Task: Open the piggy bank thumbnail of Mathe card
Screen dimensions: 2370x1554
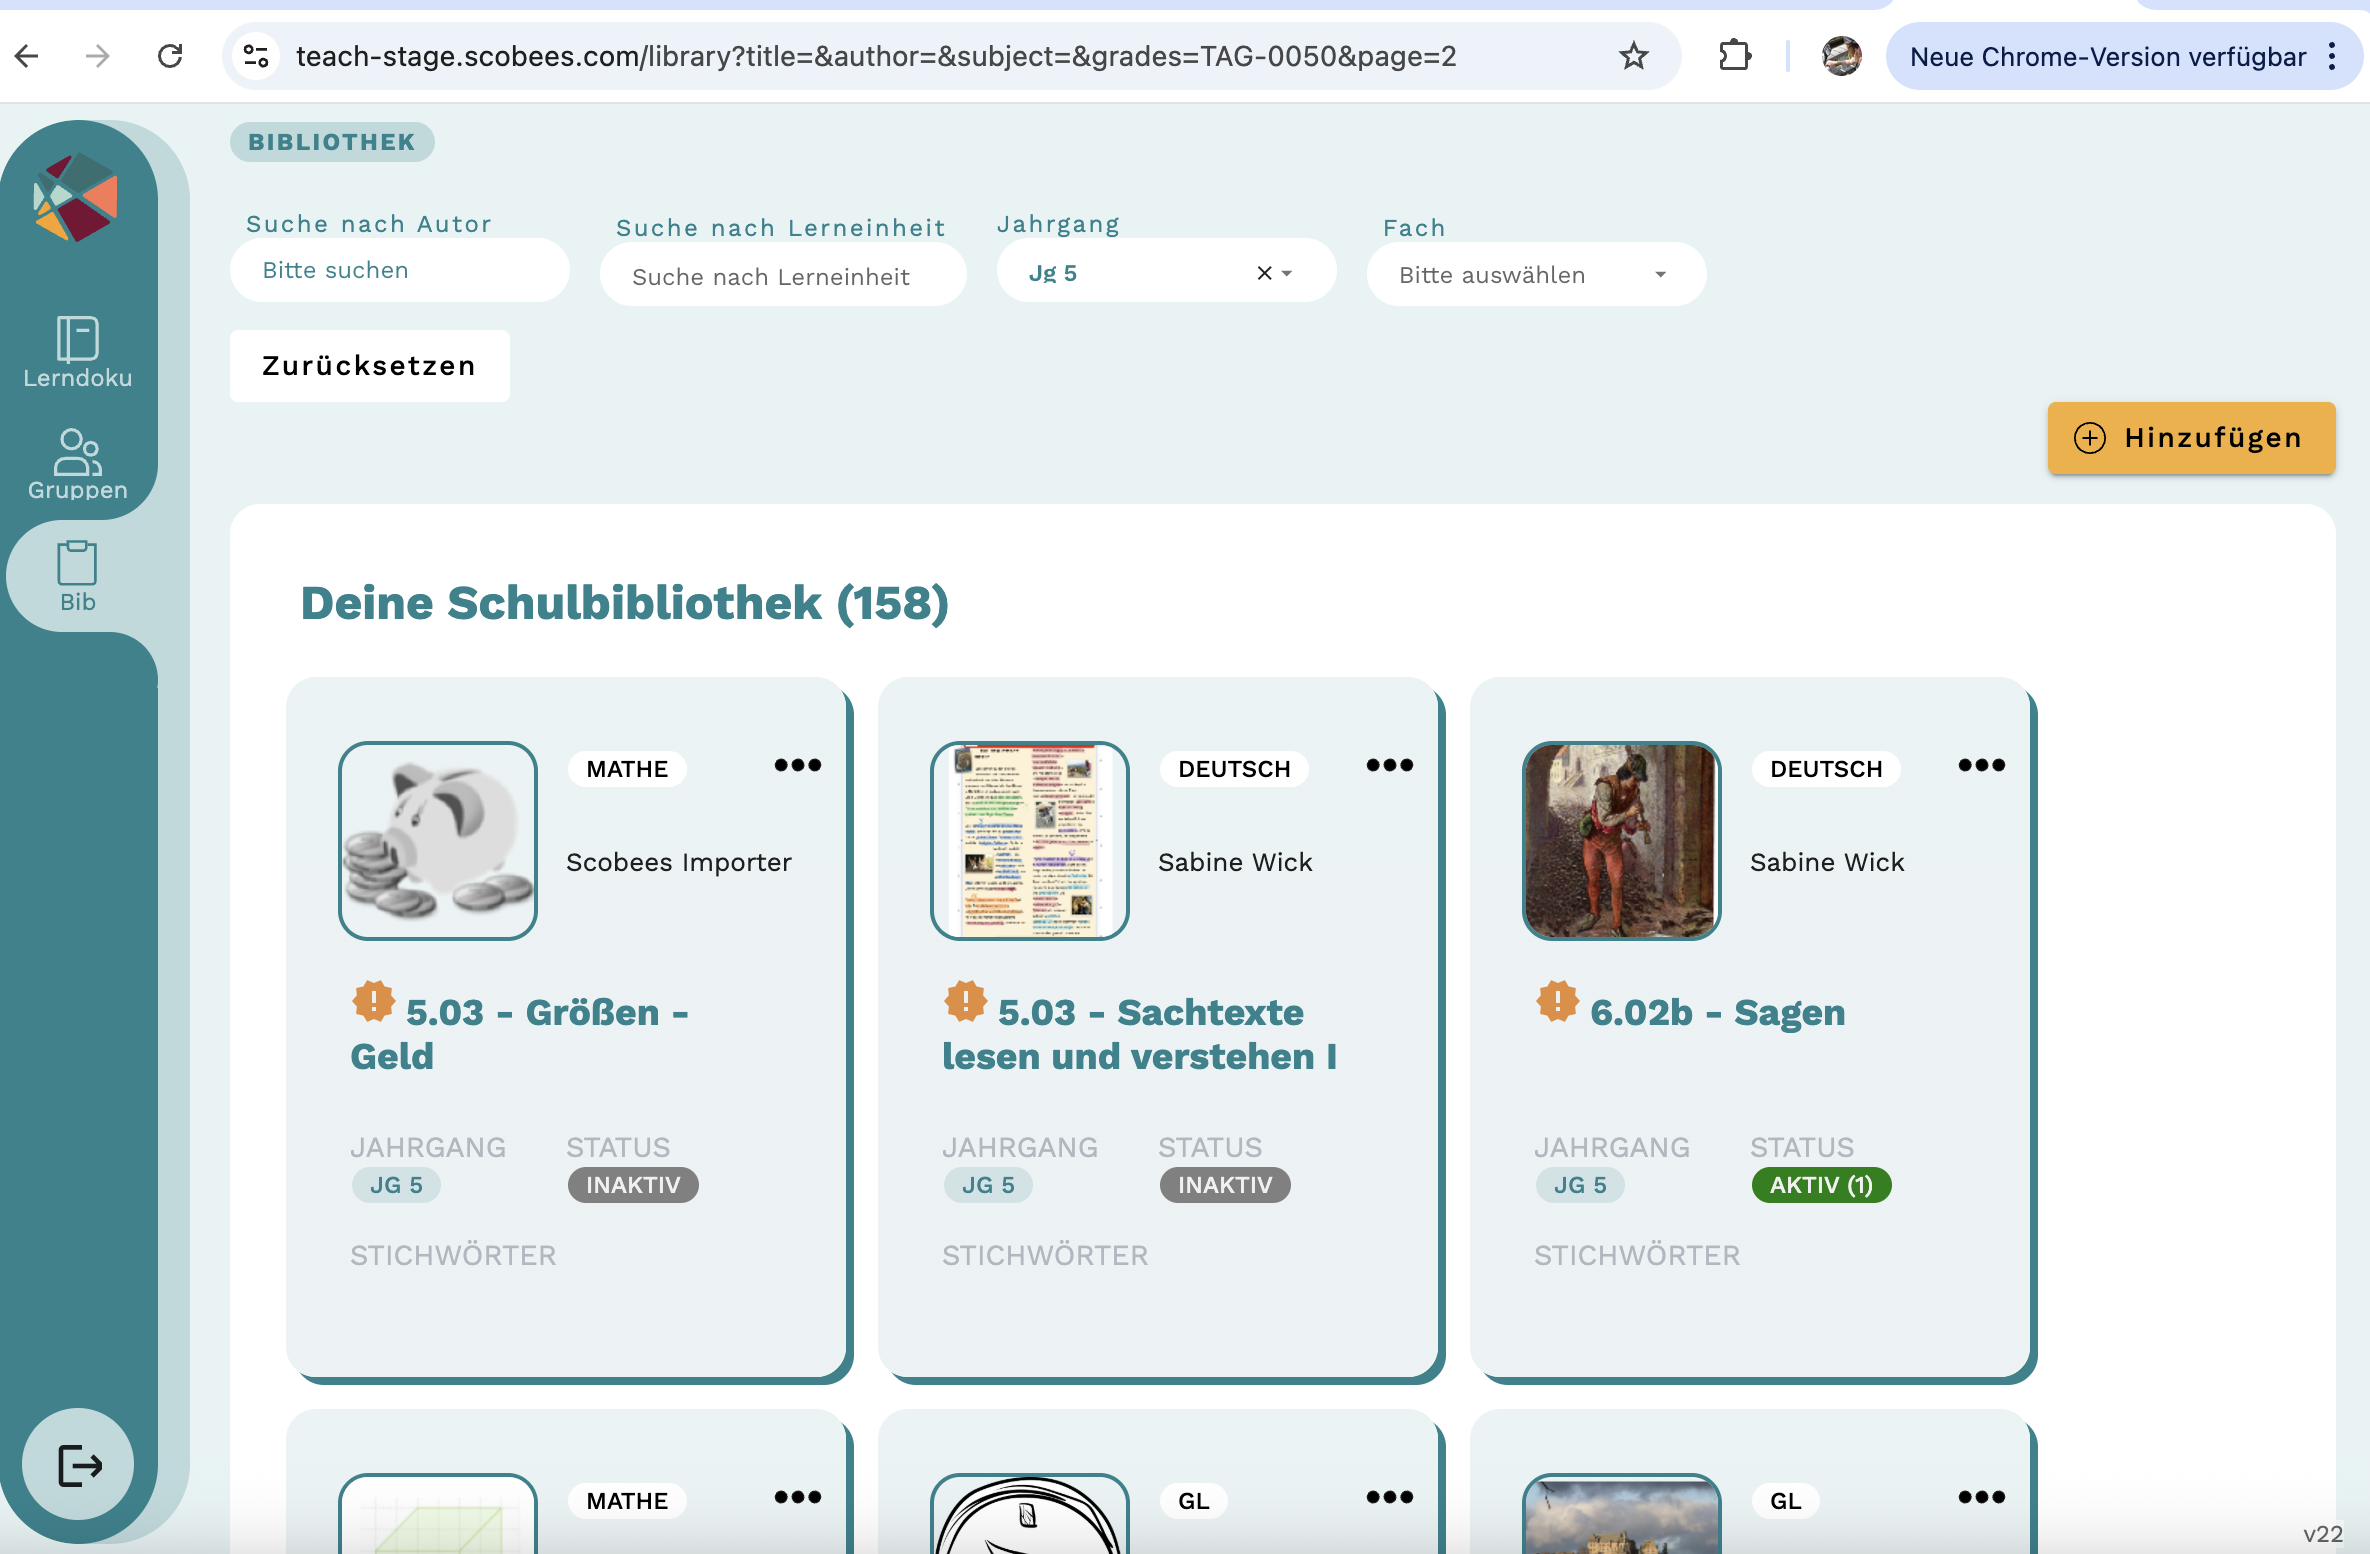Action: point(438,840)
